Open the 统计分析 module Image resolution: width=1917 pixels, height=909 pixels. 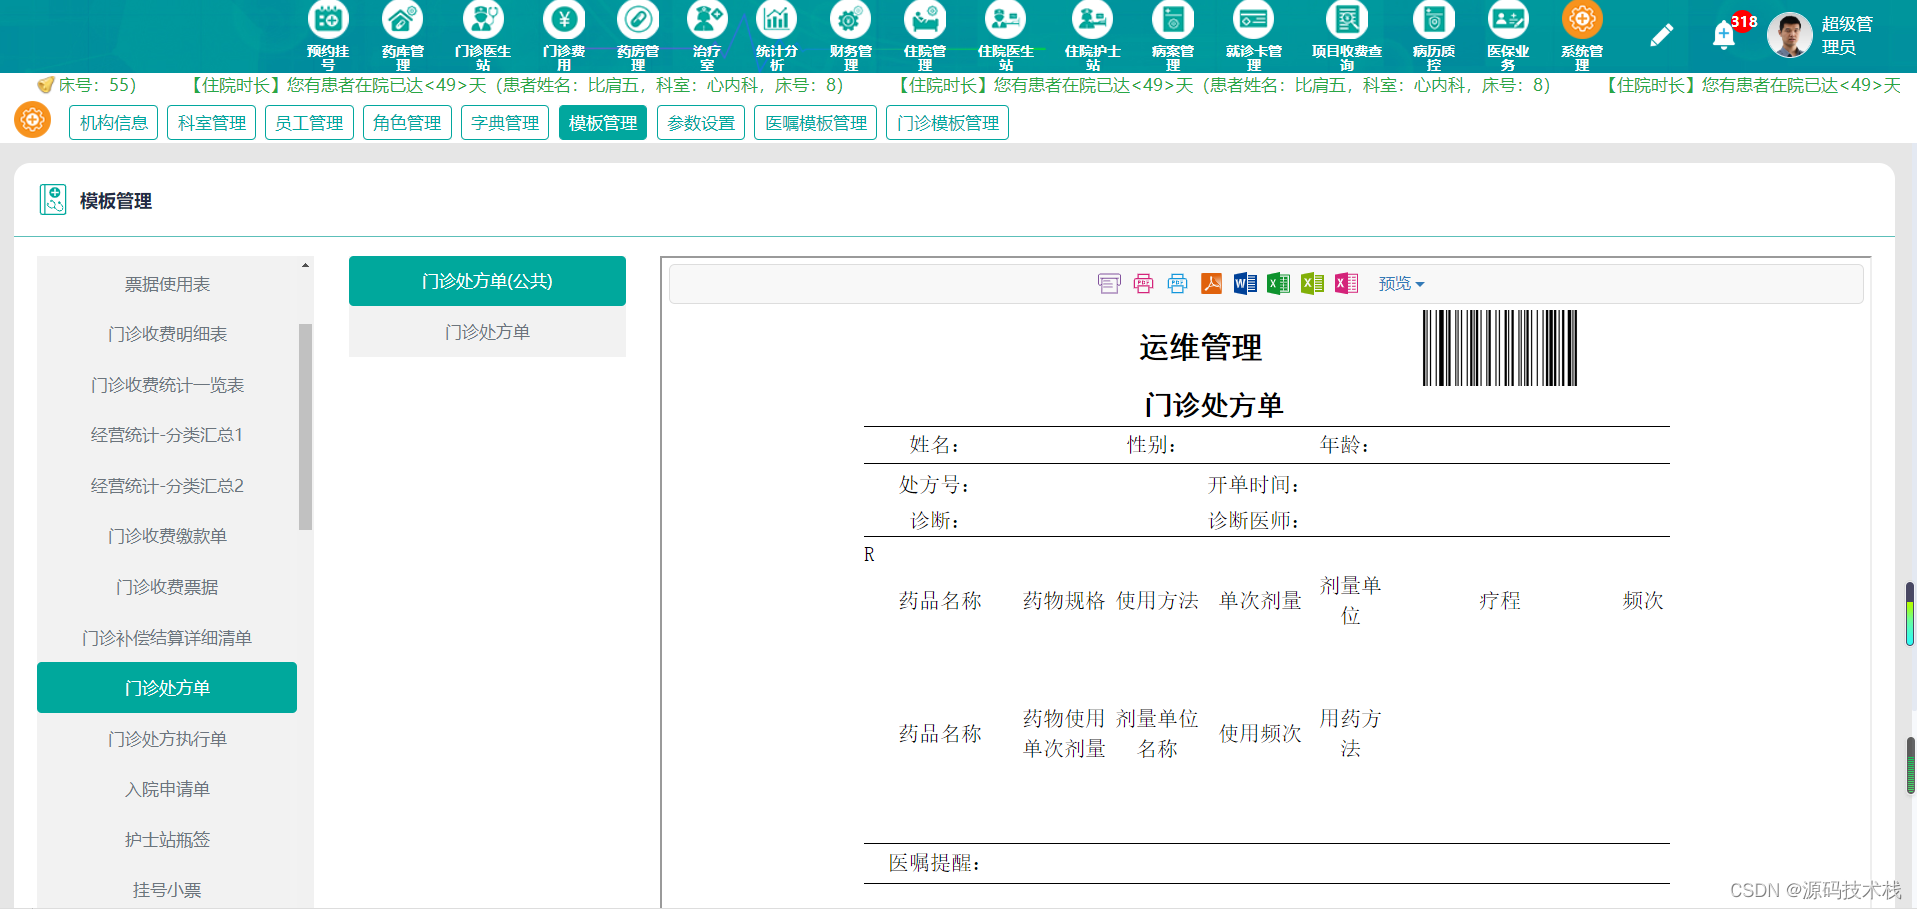(777, 30)
